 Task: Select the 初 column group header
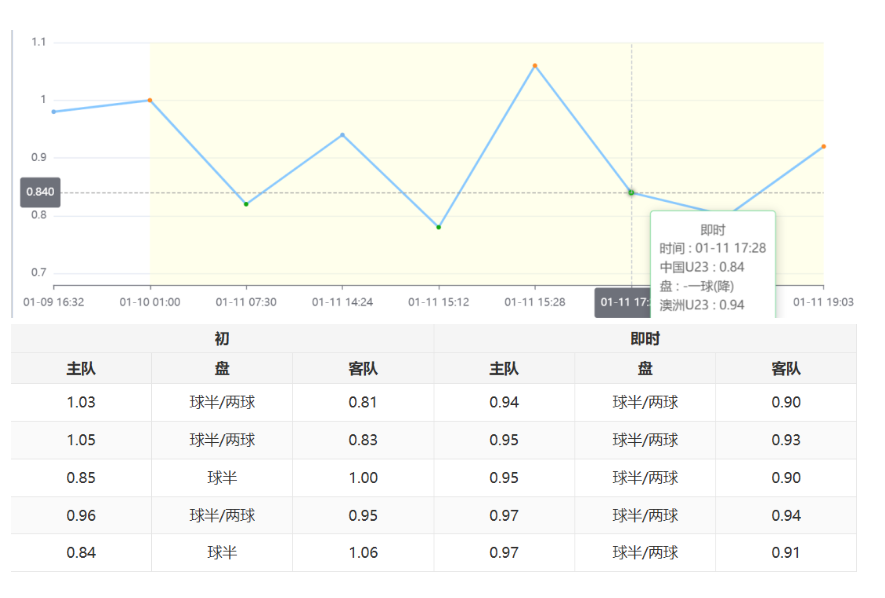[x=222, y=339]
